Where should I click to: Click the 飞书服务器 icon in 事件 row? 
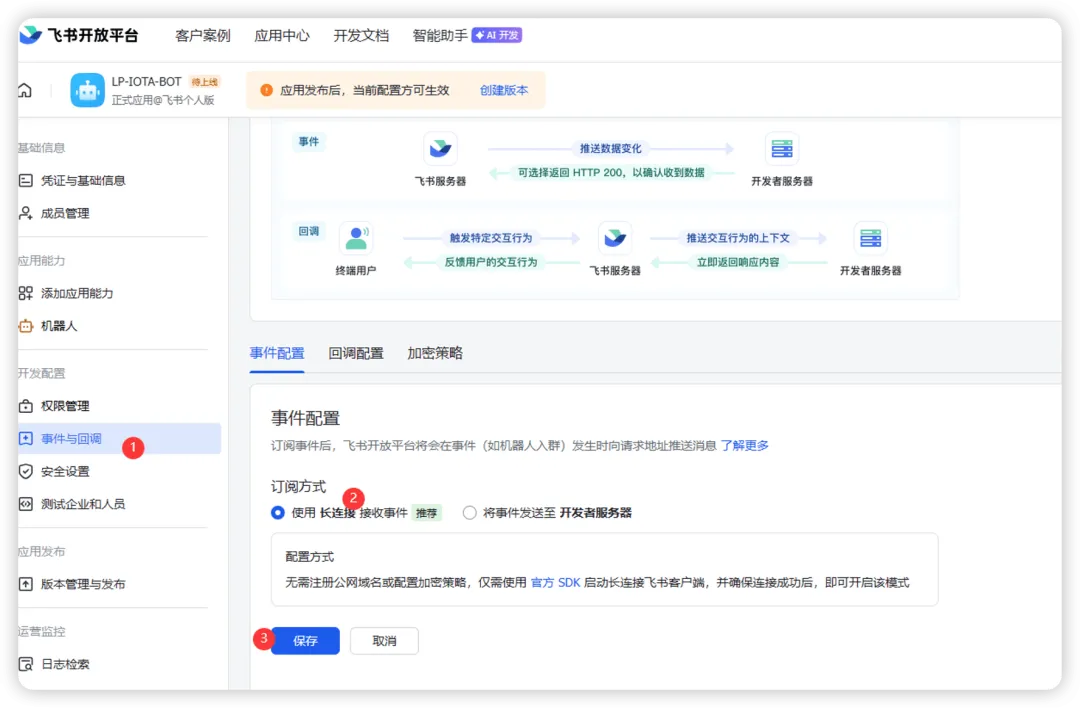(440, 149)
